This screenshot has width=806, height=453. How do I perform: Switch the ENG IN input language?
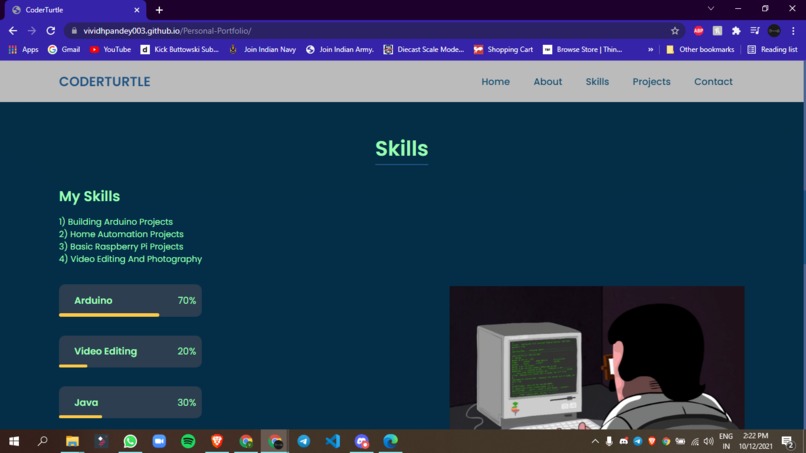click(726, 441)
